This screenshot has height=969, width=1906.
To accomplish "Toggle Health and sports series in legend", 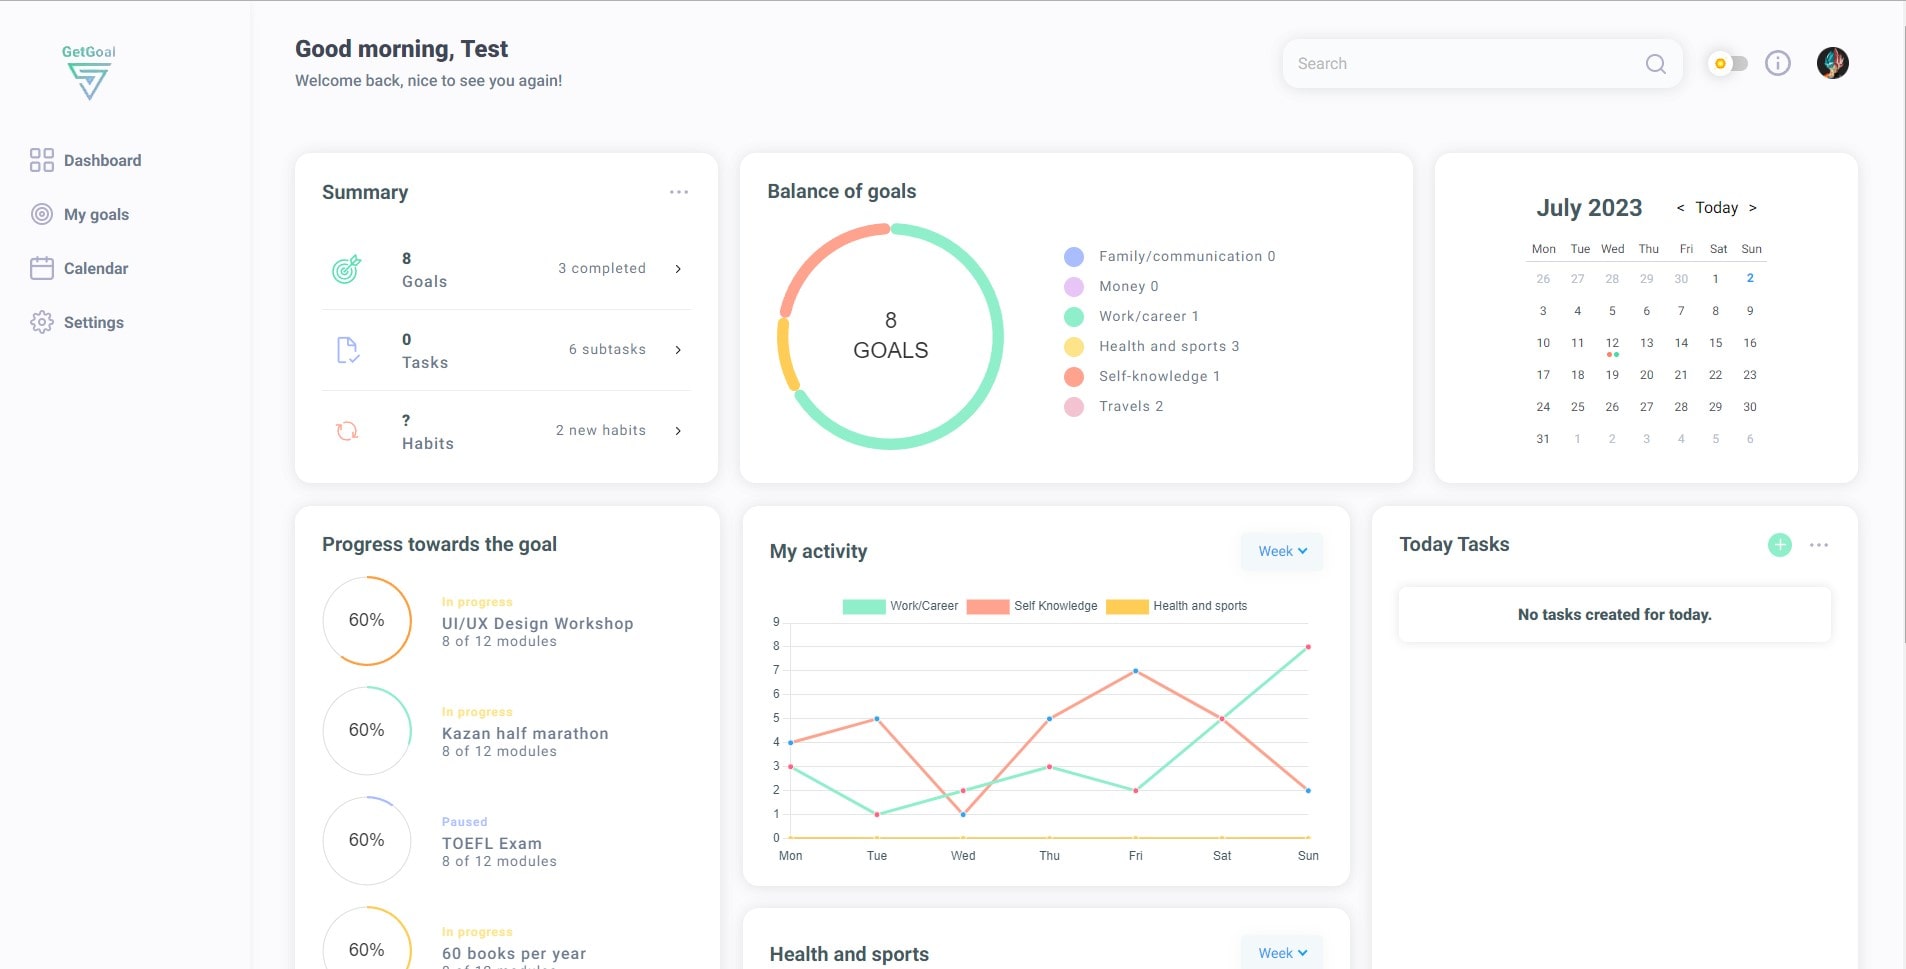I will pos(1177,606).
